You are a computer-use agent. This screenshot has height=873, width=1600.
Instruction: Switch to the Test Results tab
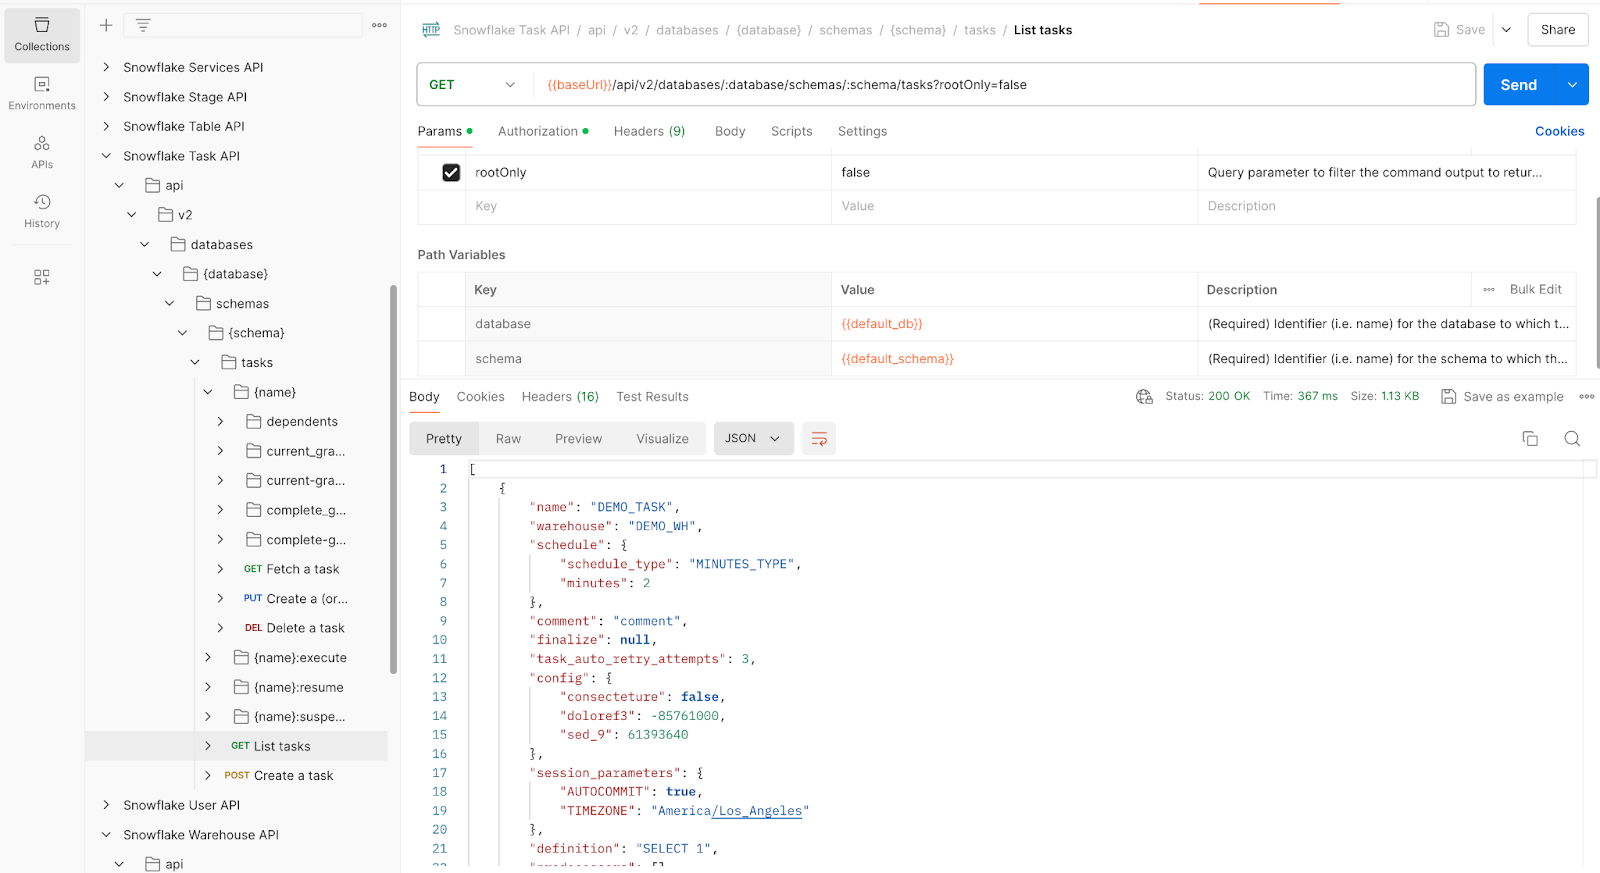click(652, 397)
